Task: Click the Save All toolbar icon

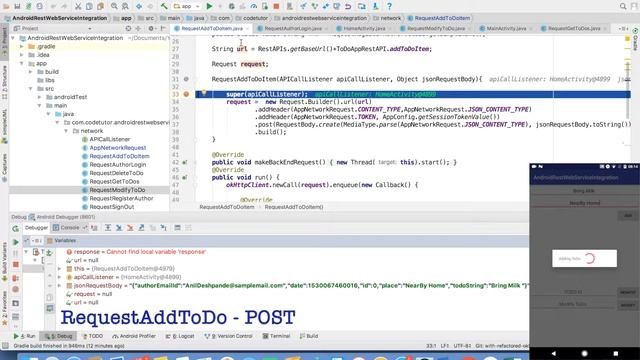Action: coord(17,6)
